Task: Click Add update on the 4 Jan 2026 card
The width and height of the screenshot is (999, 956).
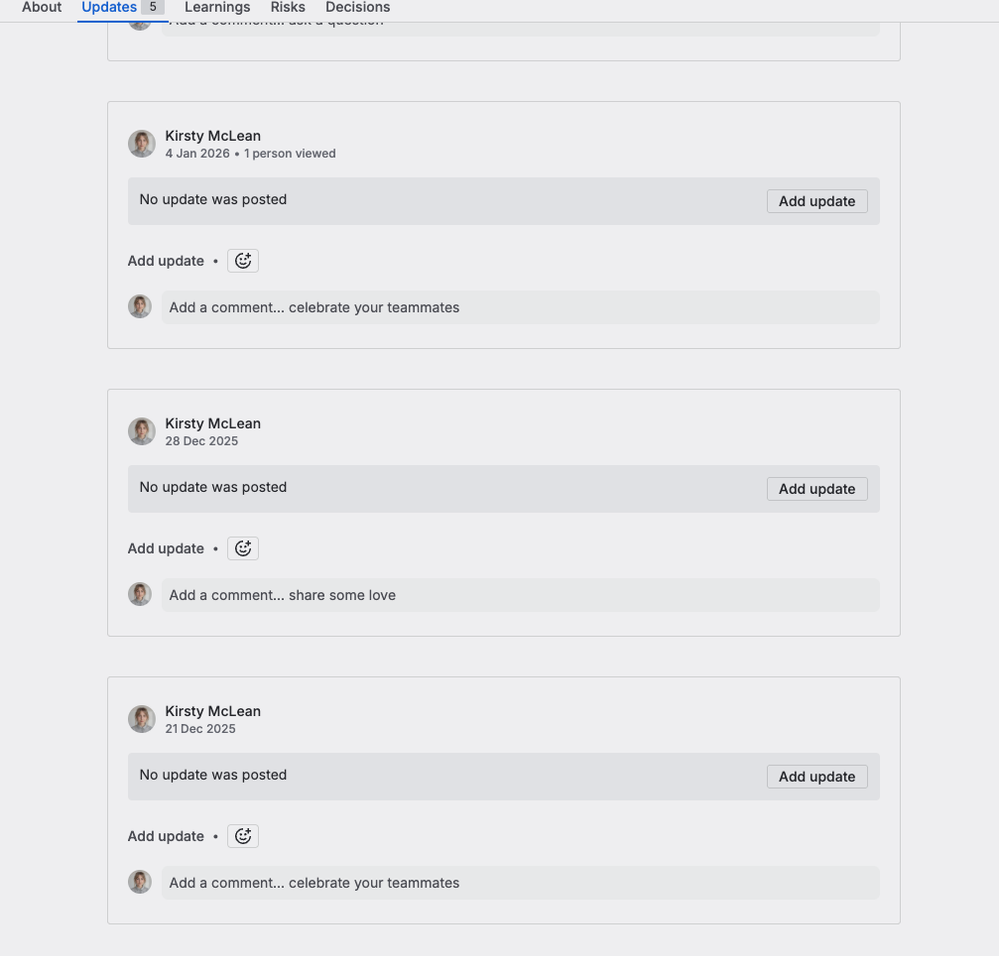Action: tap(816, 201)
